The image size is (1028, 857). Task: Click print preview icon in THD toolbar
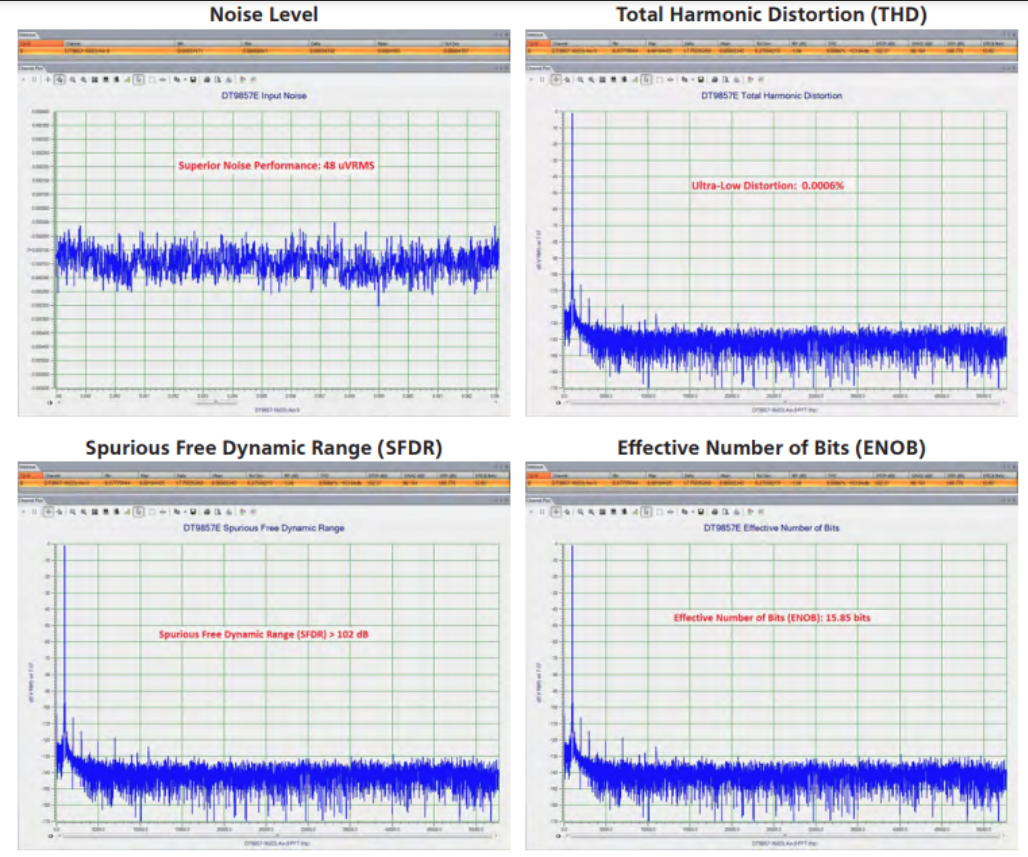pos(725,79)
